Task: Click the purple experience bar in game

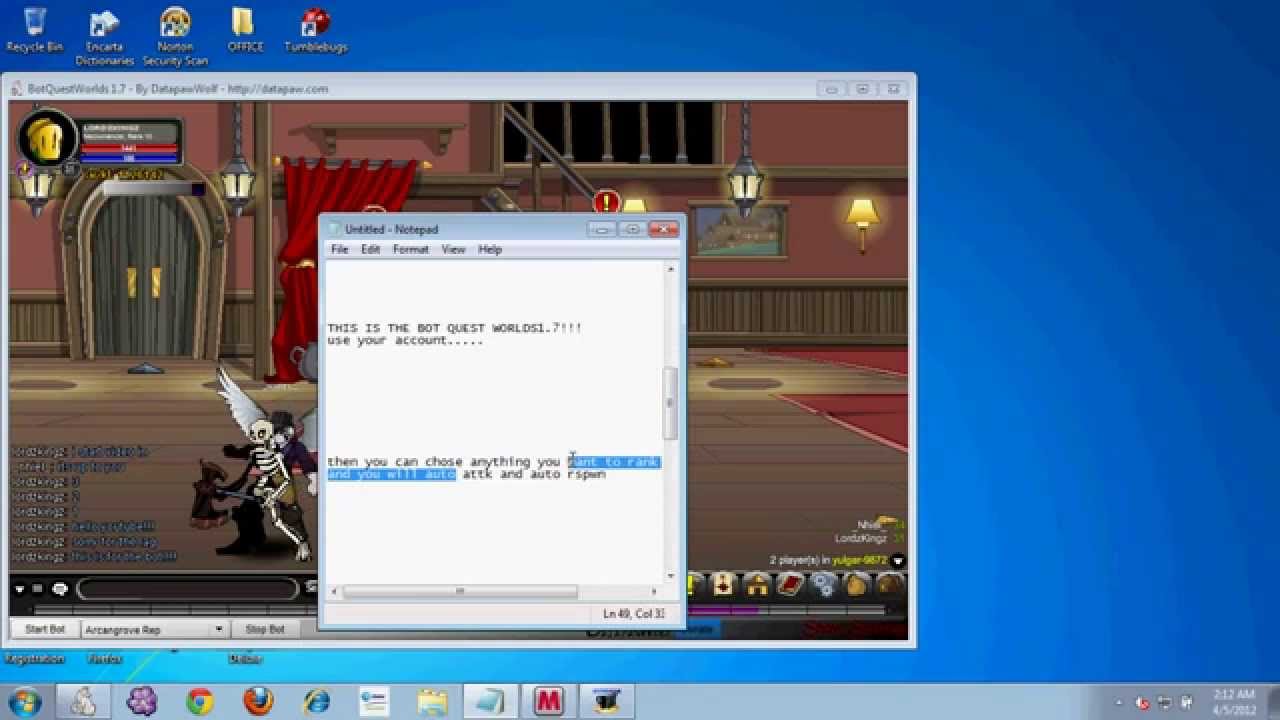Action: pos(722,609)
